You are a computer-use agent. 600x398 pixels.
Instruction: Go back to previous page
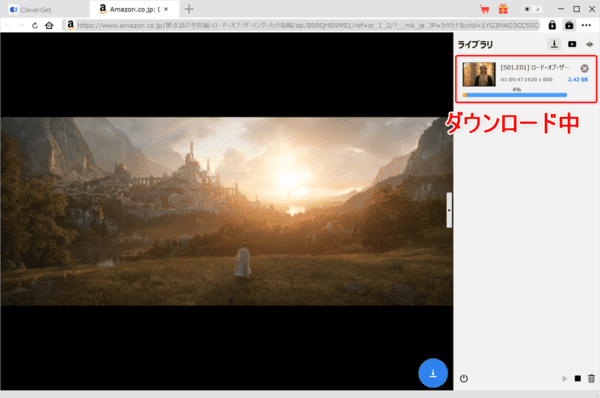[8, 25]
